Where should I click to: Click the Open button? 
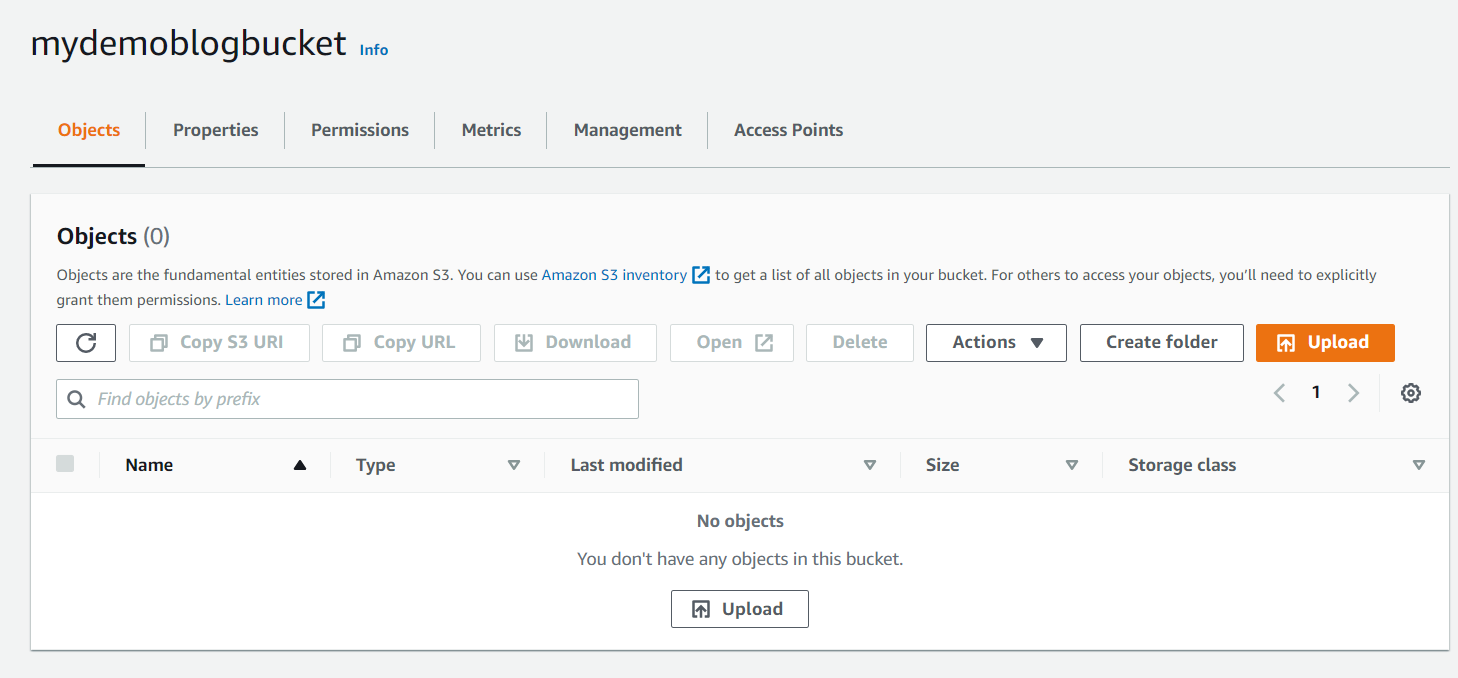(x=731, y=342)
